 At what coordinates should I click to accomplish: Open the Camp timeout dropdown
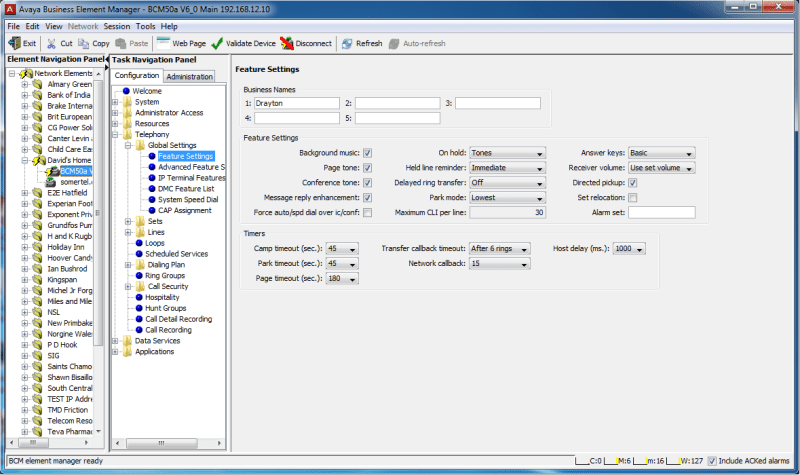(x=342, y=248)
